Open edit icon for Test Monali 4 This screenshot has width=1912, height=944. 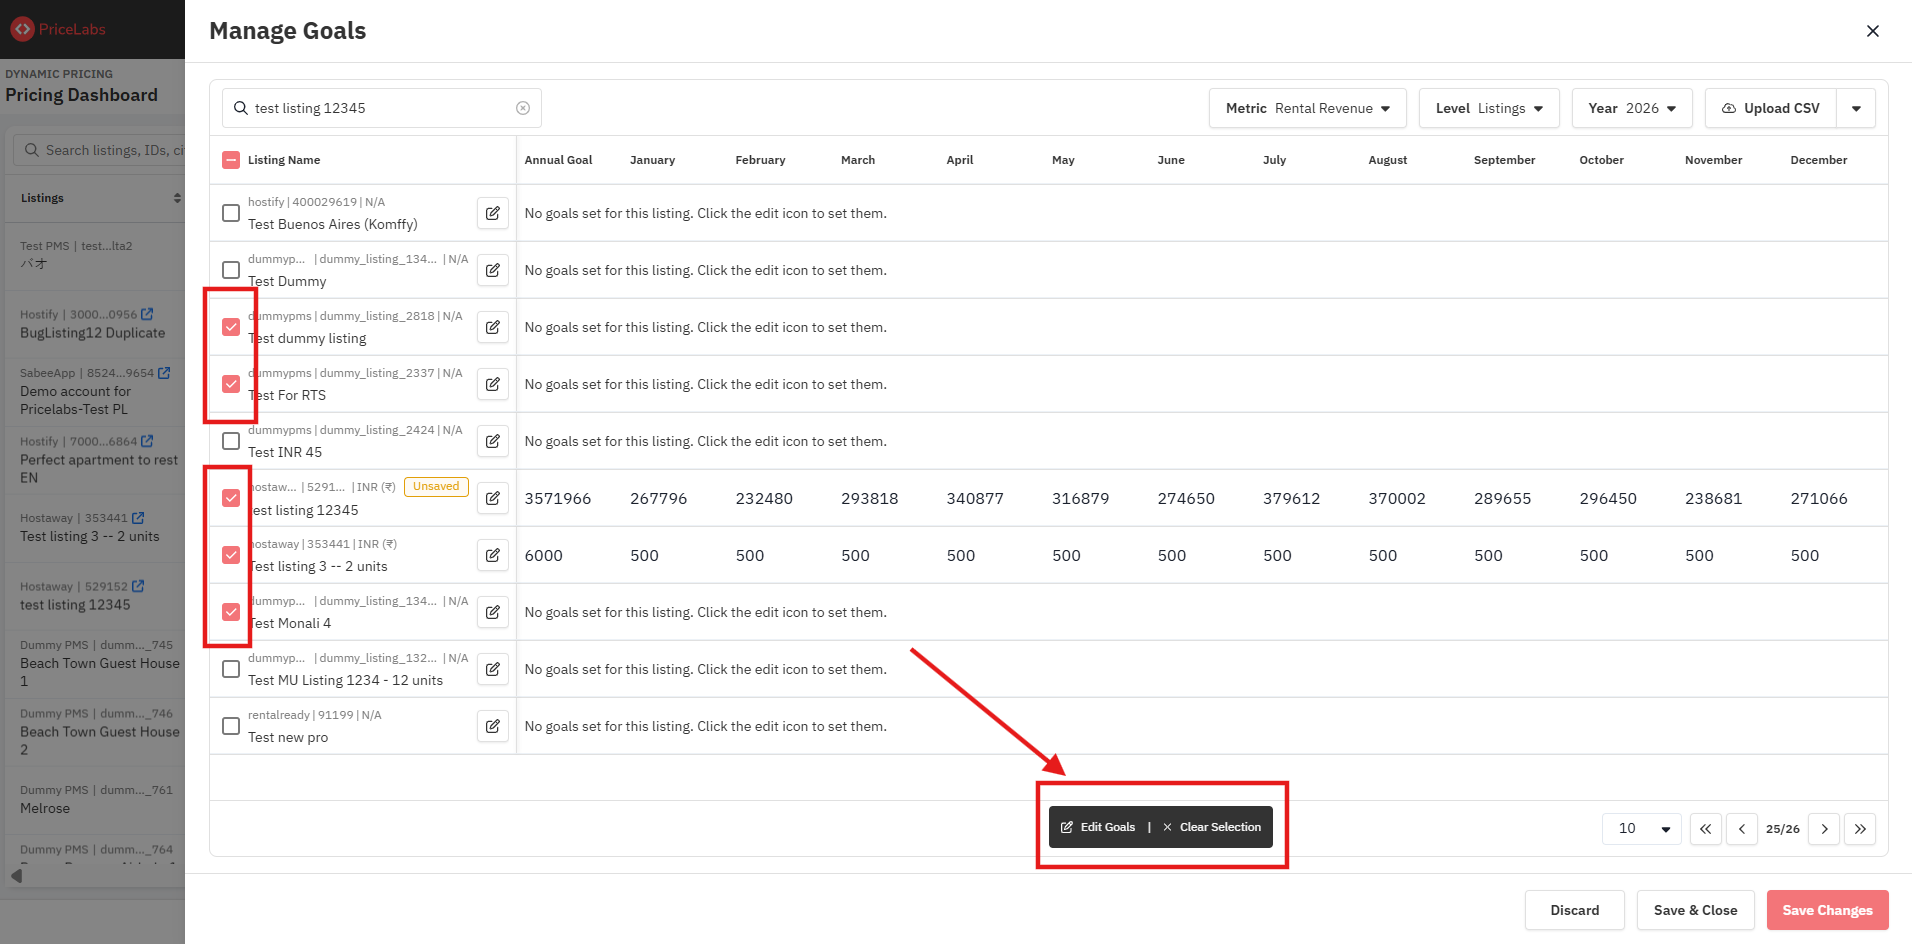(493, 612)
